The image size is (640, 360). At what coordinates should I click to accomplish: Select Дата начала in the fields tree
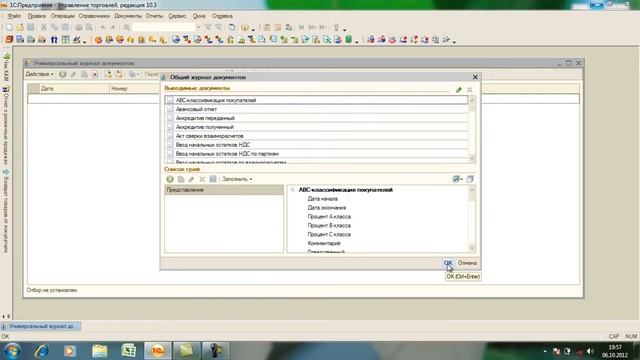(322, 199)
